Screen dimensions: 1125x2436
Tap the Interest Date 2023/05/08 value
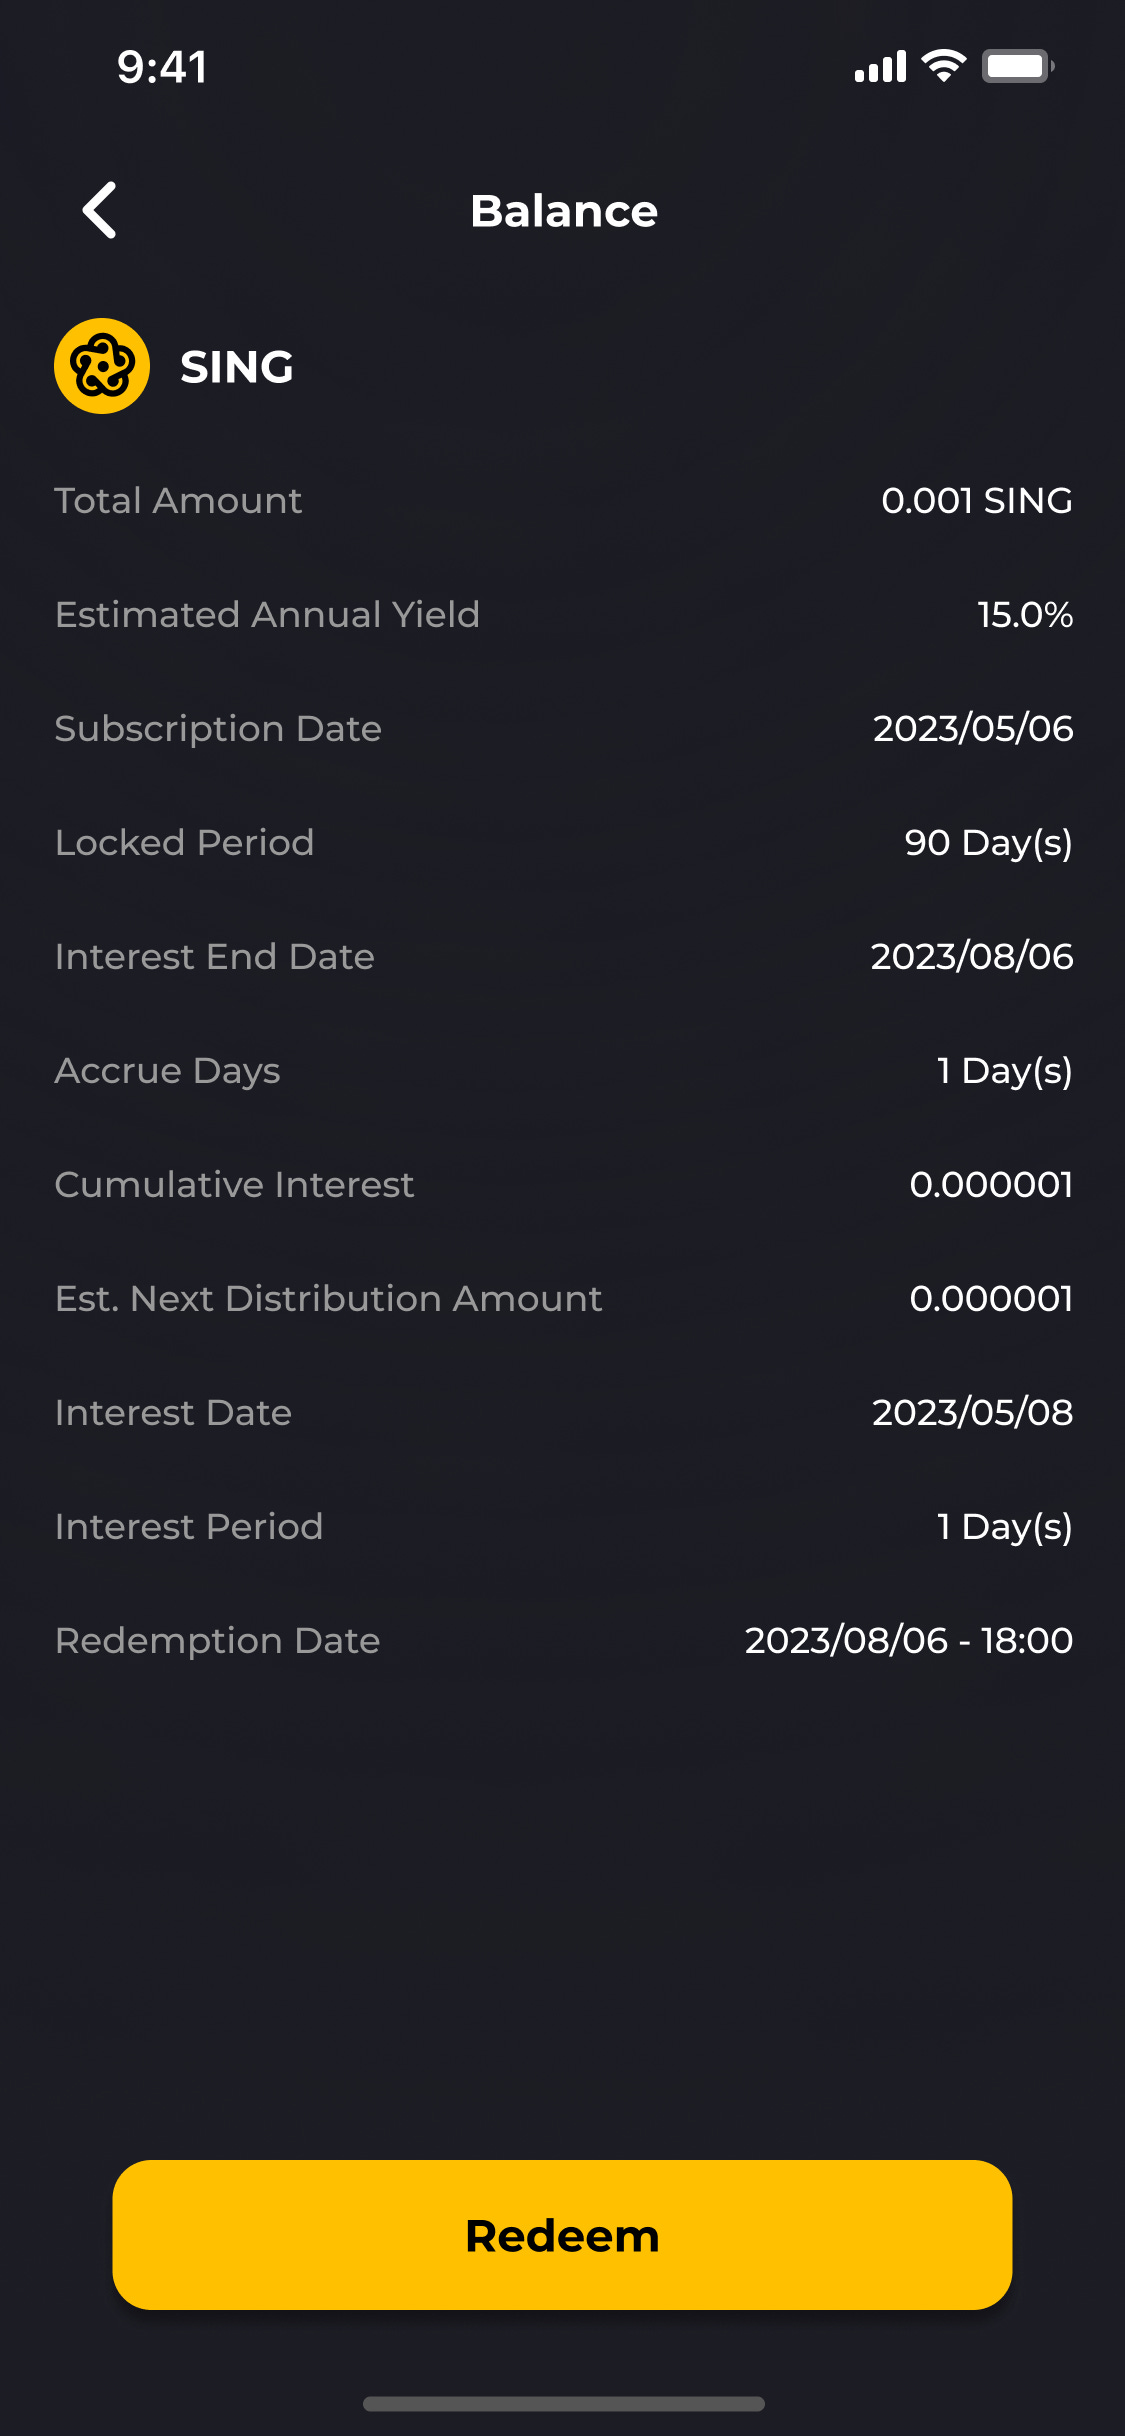[x=972, y=1412]
